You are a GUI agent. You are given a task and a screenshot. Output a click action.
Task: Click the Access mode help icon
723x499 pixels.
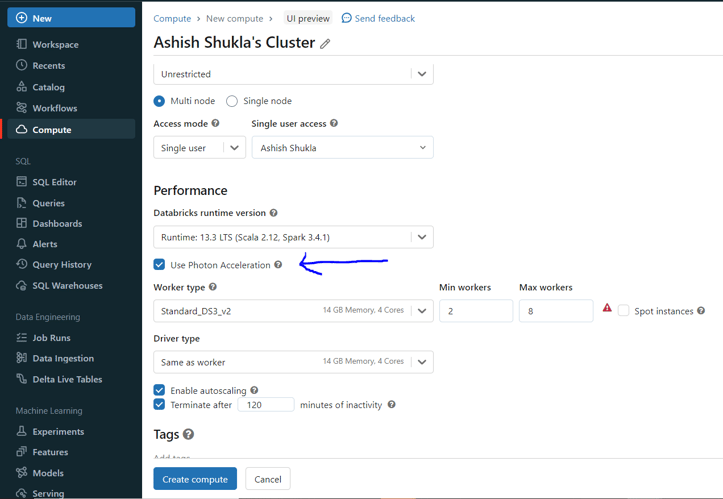(x=215, y=123)
